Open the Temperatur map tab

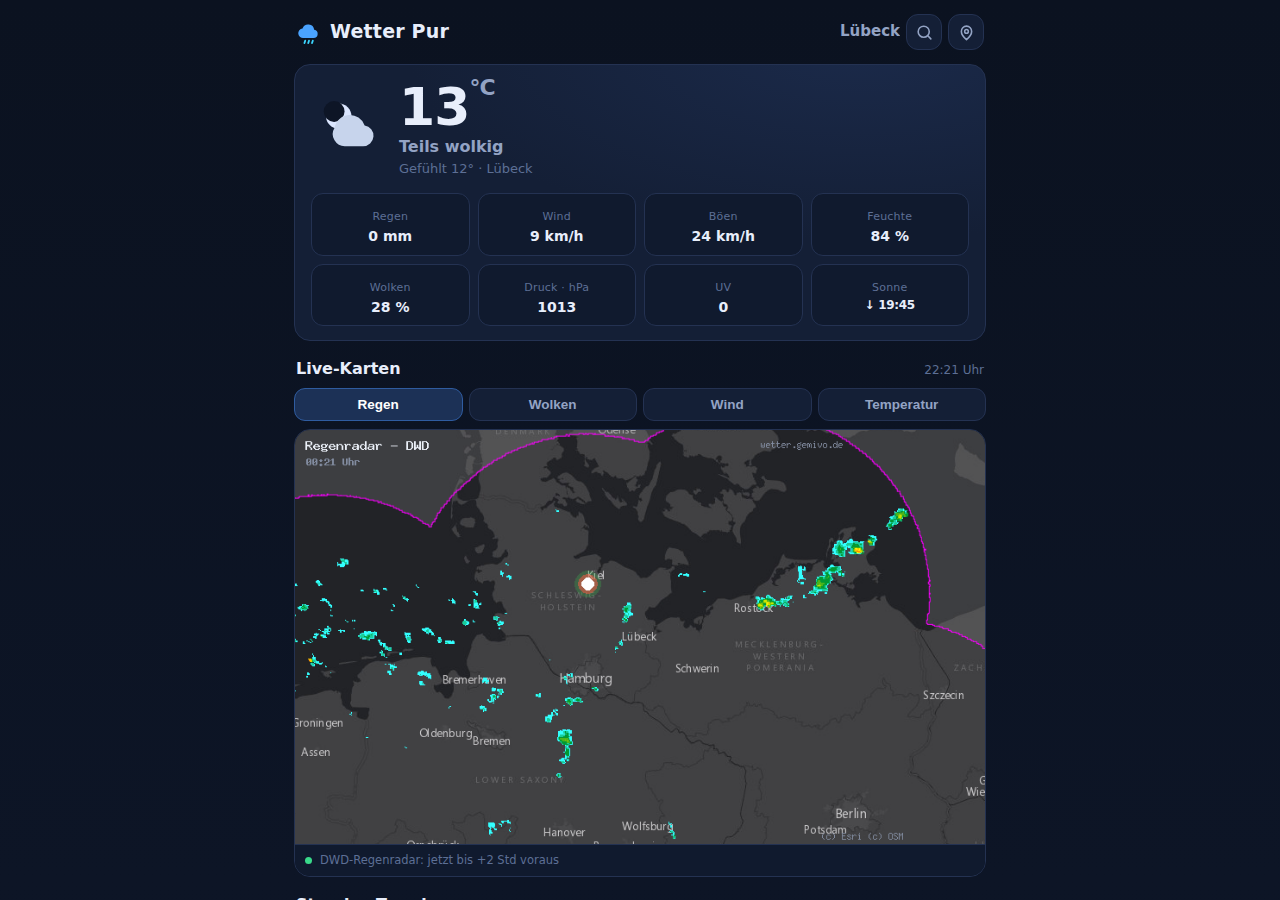click(902, 405)
